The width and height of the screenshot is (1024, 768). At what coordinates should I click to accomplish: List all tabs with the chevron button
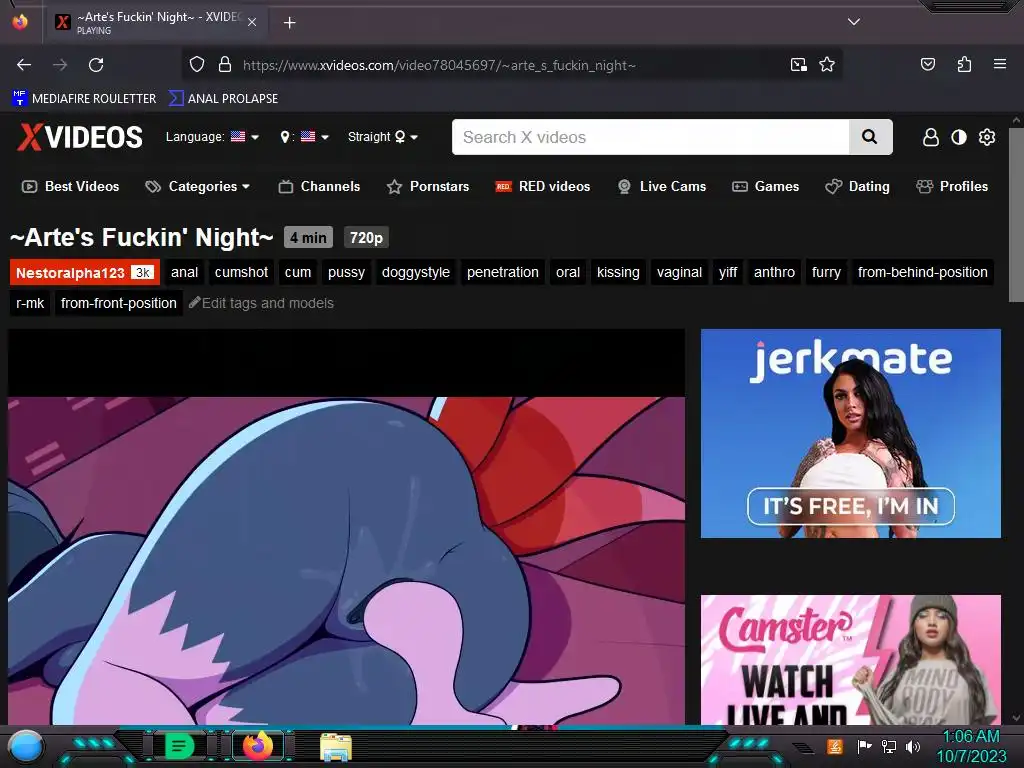[x=854, y=22]
